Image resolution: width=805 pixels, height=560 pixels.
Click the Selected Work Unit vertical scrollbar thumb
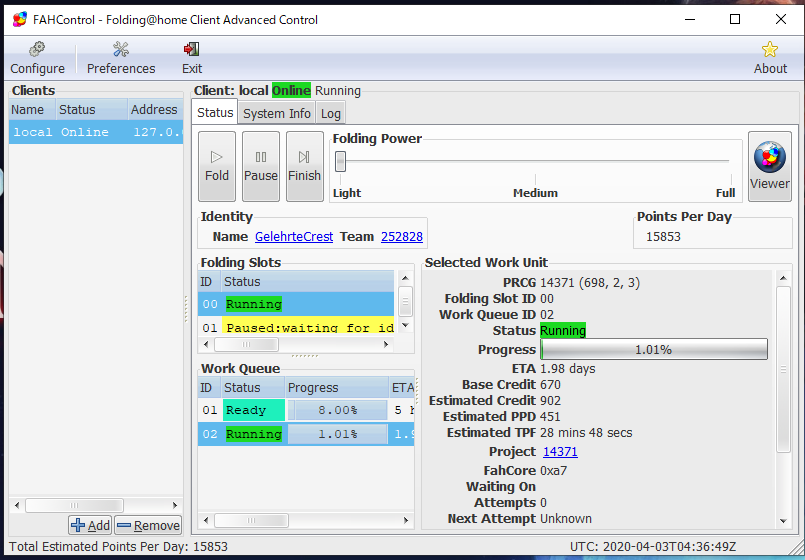[x=783, y=369]
